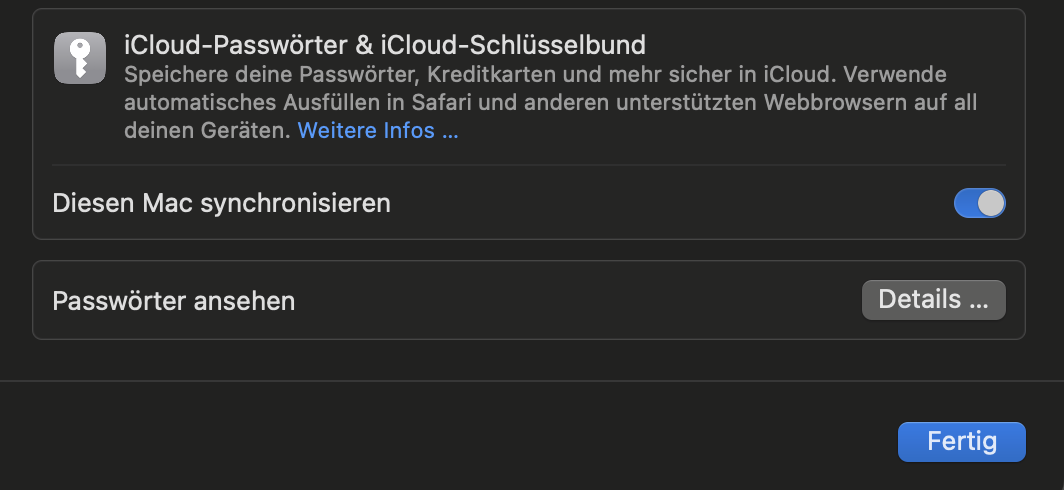Select the gray key symbol beside the title
This screenshot has width=1064, height=490.
click(x=80, y=57)
